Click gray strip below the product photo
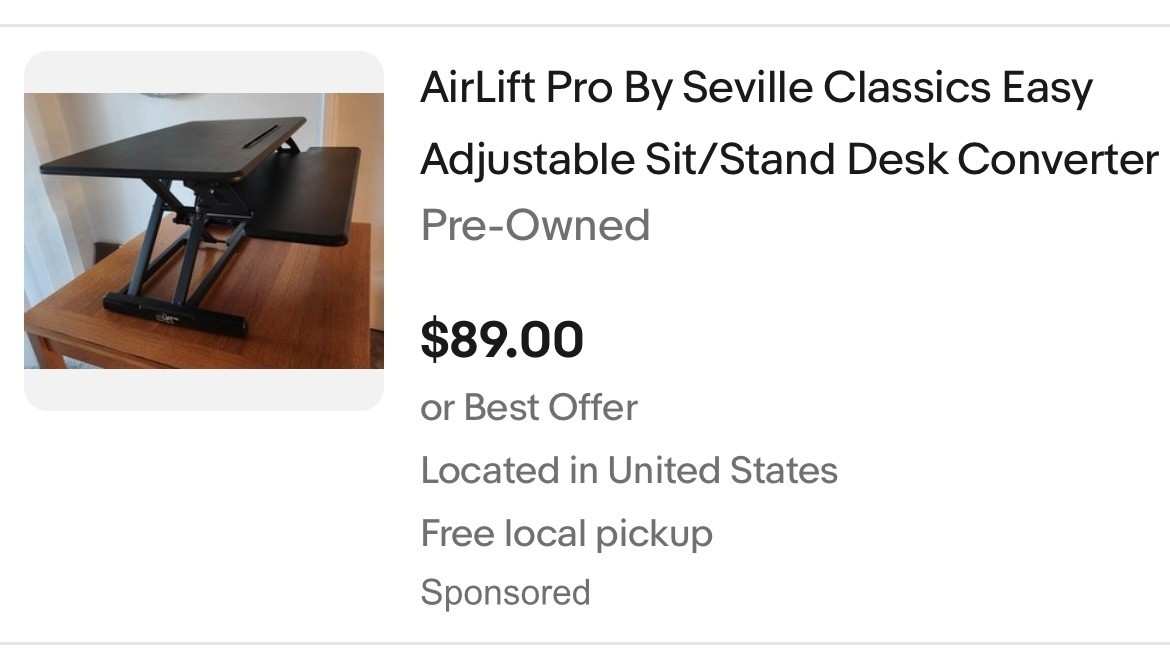Image resolution: width=1170 pixels, height=659 pixels. pos(203,389)
